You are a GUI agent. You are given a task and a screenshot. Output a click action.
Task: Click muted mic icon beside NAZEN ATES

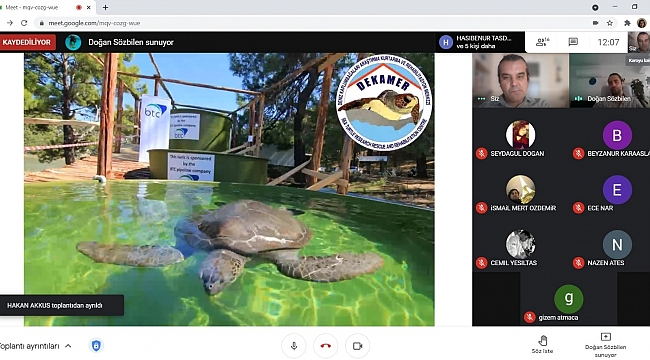[x=578, y=263]
